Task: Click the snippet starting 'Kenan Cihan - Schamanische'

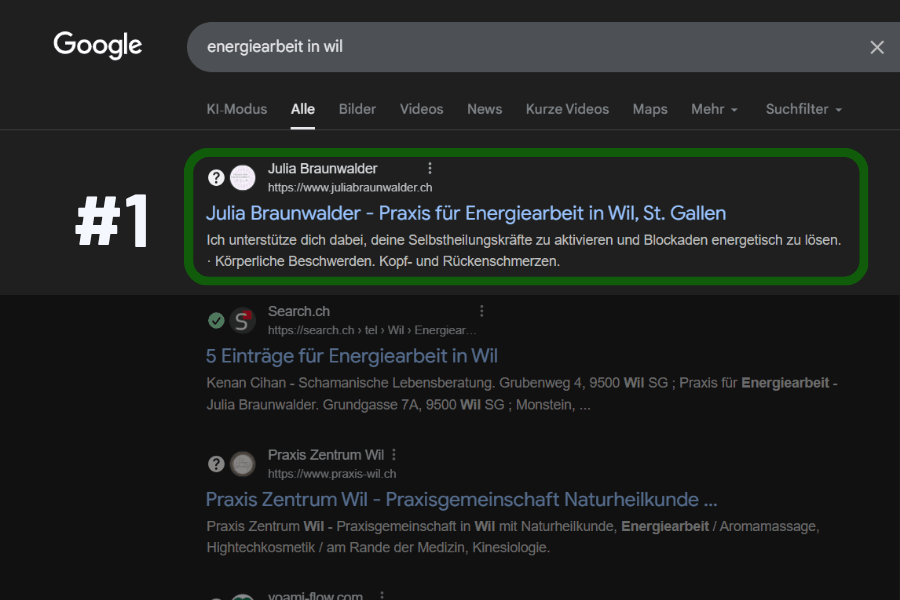Action: [x=522, y=394]
